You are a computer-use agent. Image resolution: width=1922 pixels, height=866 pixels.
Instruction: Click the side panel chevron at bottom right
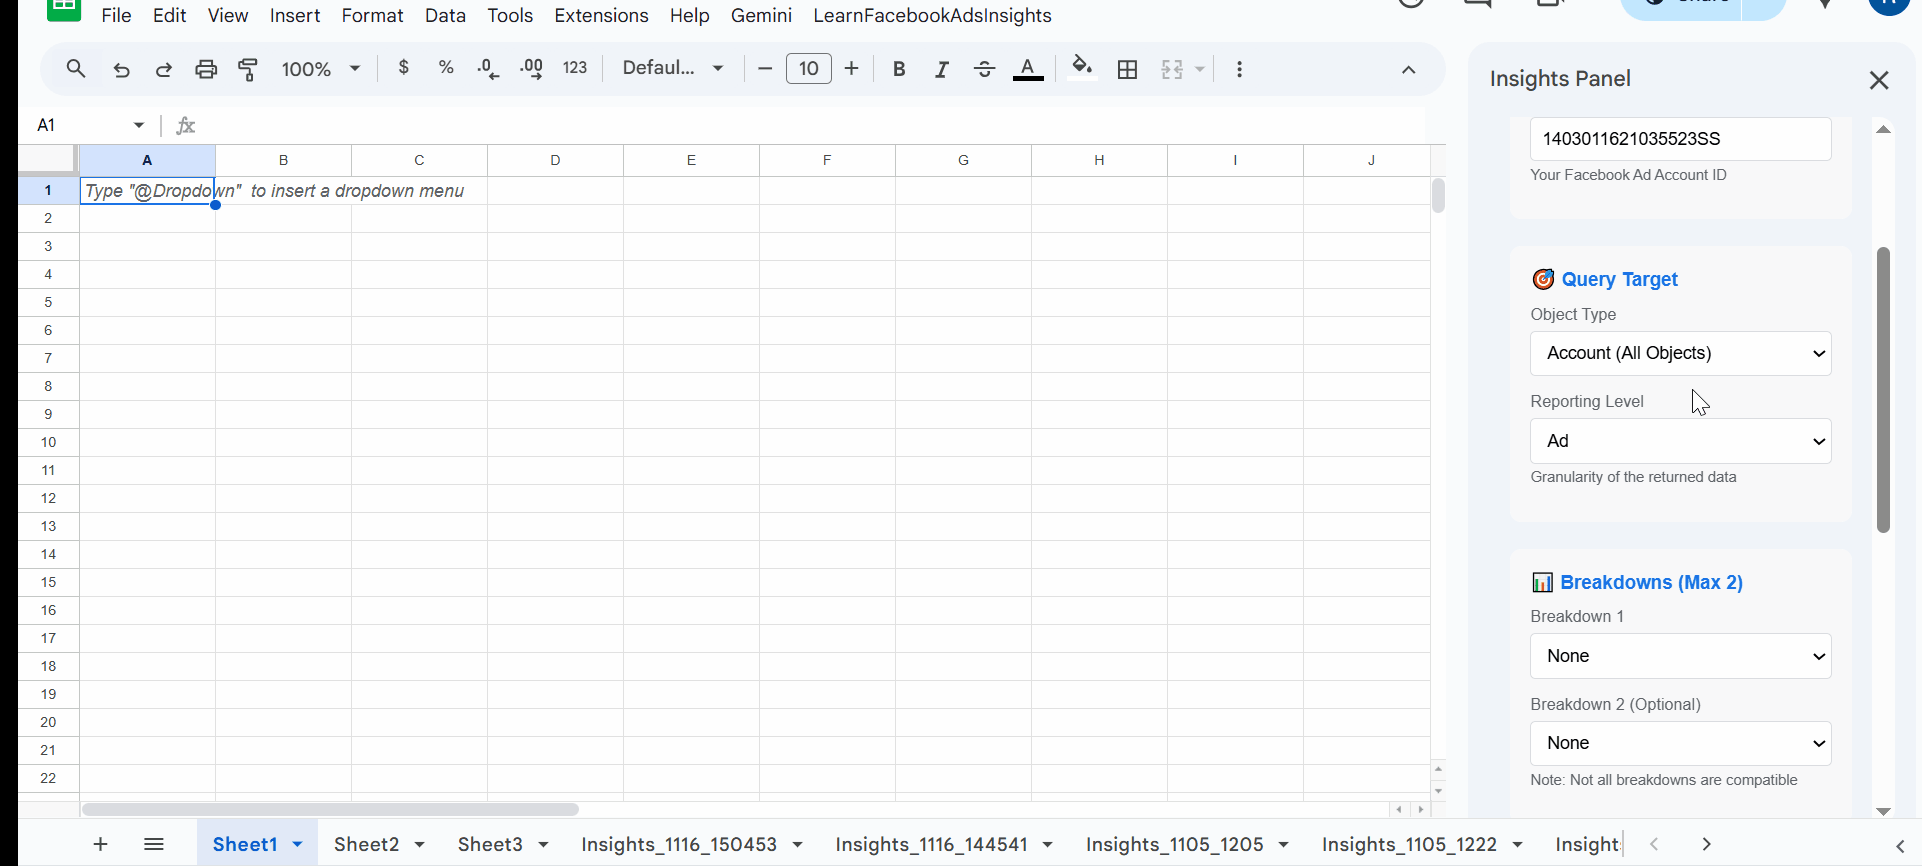click(x=1900, y=846)
